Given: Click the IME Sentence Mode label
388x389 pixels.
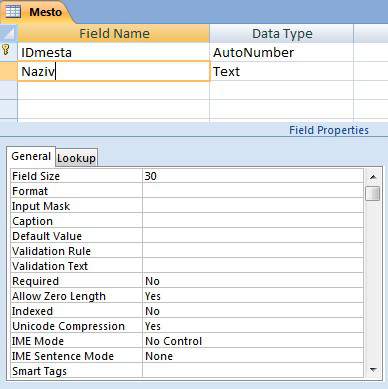Looking at the screenshot, I should click(63, 356).
